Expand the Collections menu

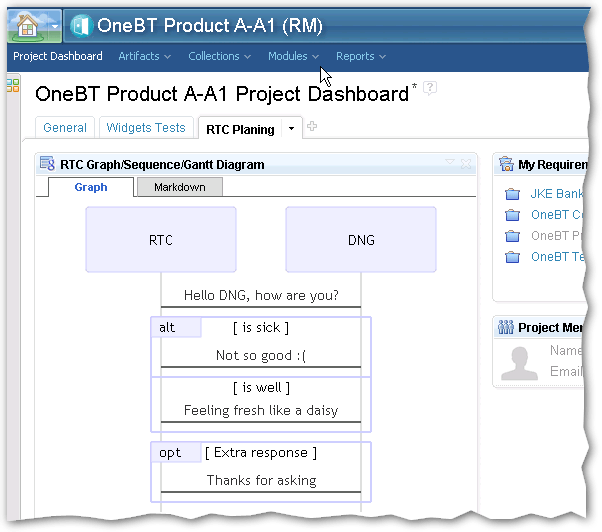coord(219,56)
